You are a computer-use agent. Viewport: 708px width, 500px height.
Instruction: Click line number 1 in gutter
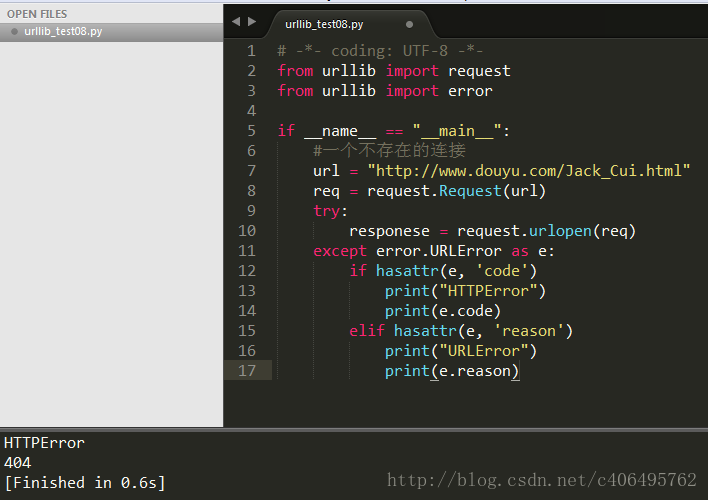click(252, 51)
